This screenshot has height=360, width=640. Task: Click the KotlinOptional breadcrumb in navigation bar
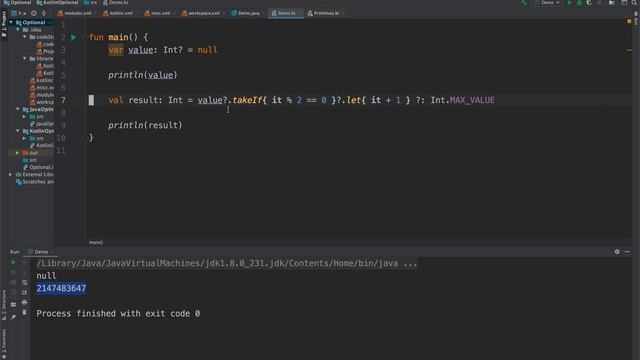[x=58, y=2]
